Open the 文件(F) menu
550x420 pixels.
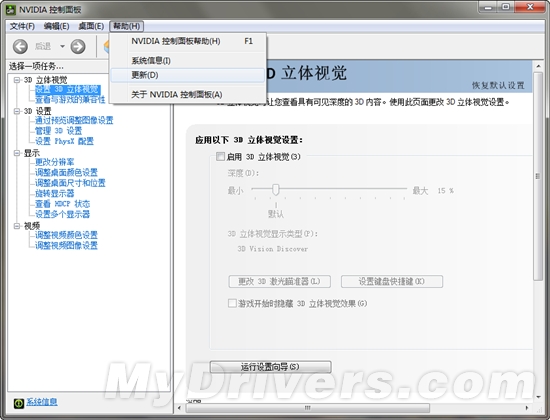[22, 26]
